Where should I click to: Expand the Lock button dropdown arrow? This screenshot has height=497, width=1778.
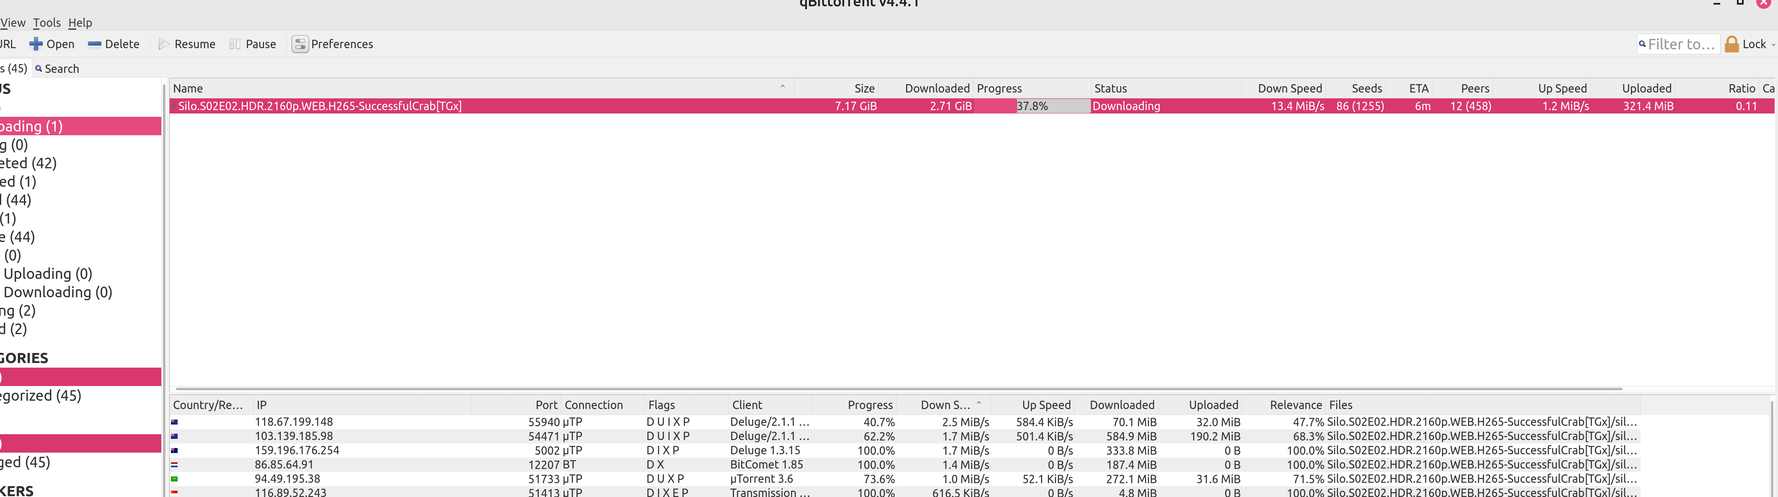(1773, 44)
